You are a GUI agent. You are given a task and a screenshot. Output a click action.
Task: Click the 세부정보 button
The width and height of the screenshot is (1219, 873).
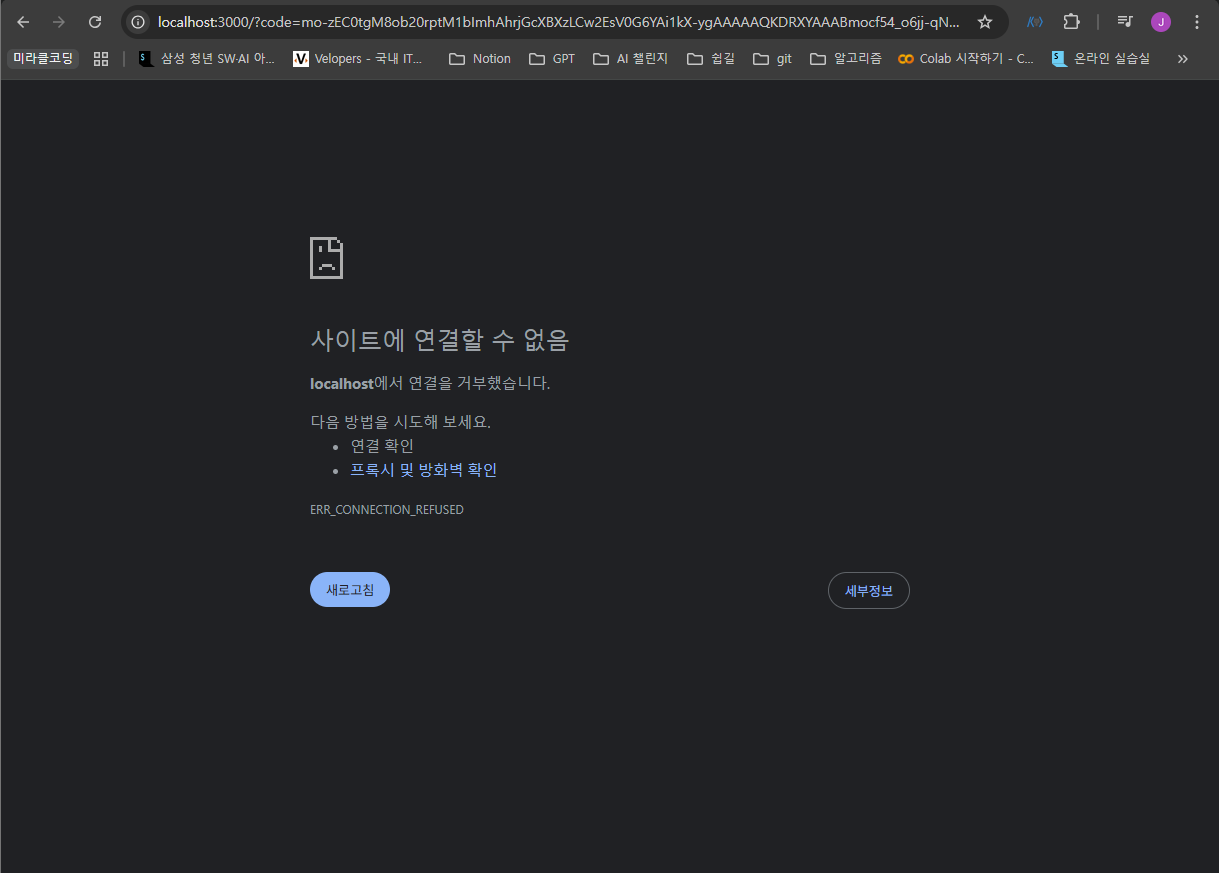868,591
